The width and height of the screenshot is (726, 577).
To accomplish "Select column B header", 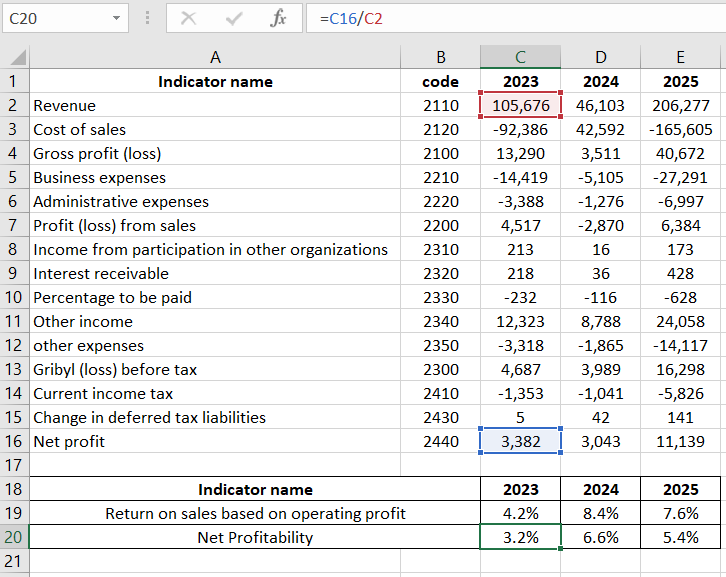I will coord(440,57).
